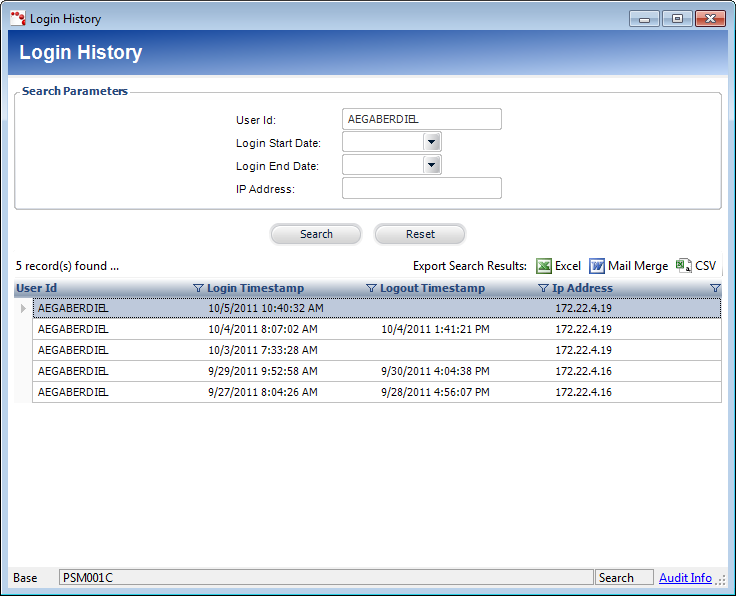Open the Audit Info link
Screen dimensions: 736x596
tap(685, 578)
